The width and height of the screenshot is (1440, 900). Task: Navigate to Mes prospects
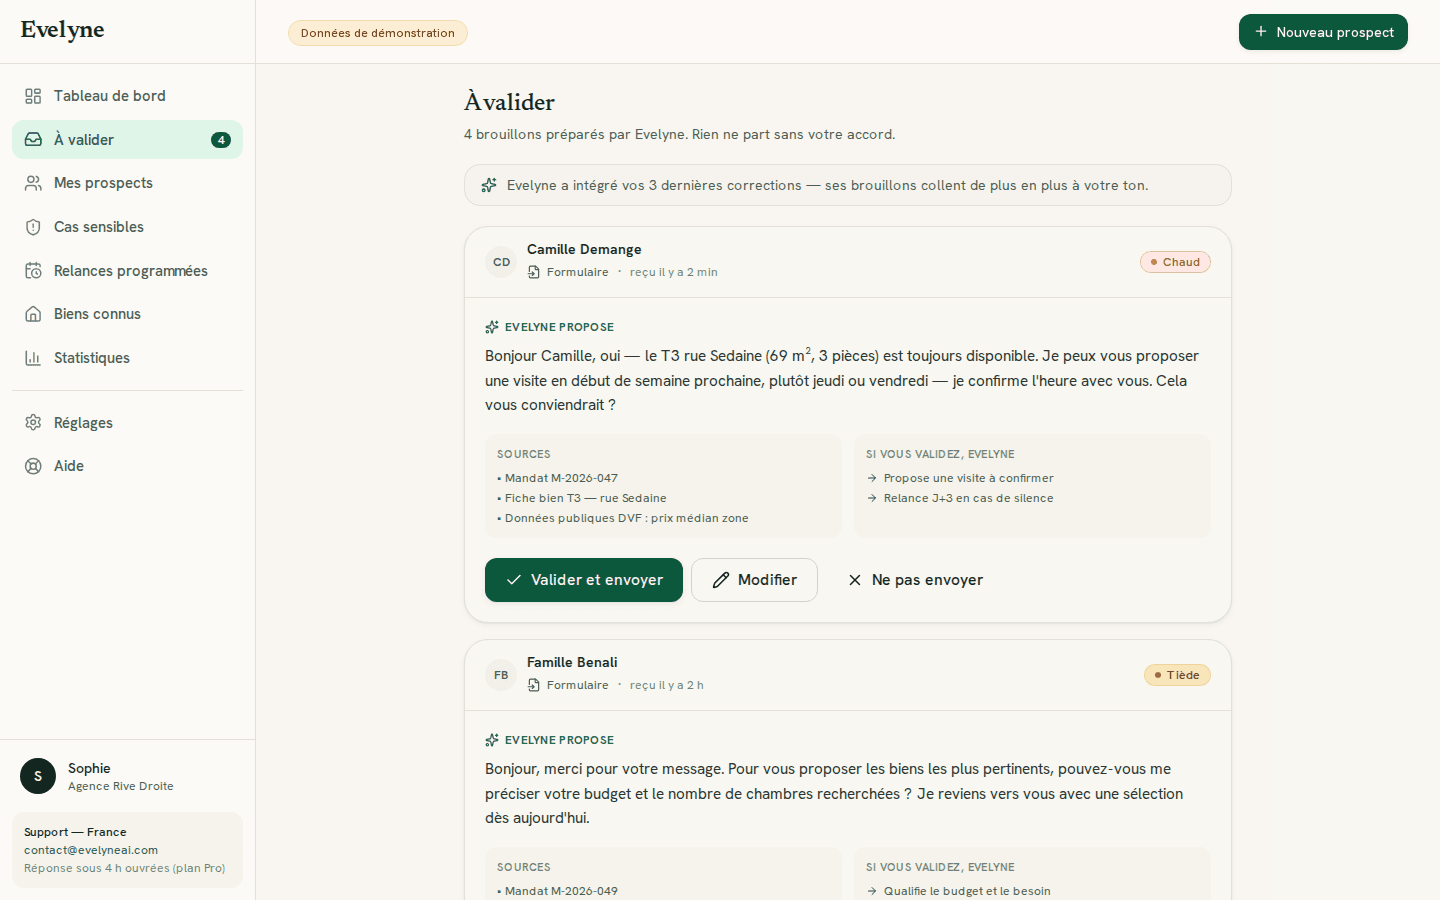click(x=127, y=183)
